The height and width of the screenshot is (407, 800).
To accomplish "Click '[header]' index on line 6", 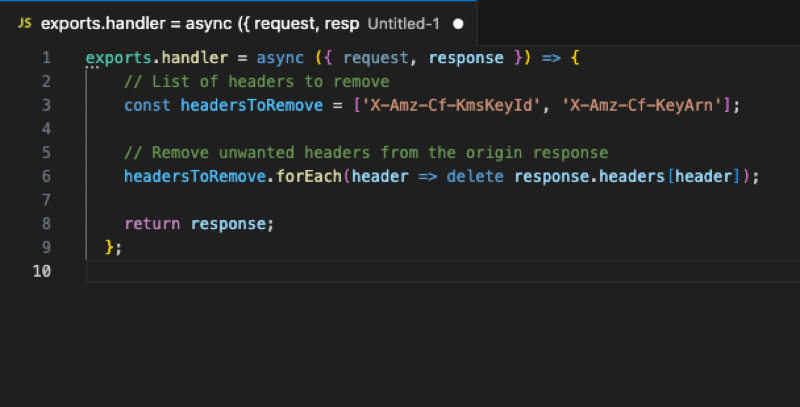I will (x=704, y=176).
